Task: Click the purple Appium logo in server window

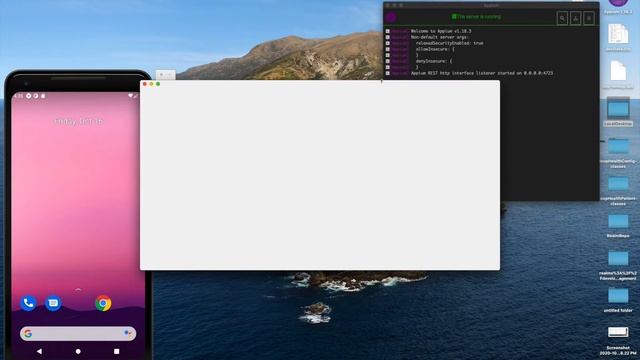Action: pos(391,17)
